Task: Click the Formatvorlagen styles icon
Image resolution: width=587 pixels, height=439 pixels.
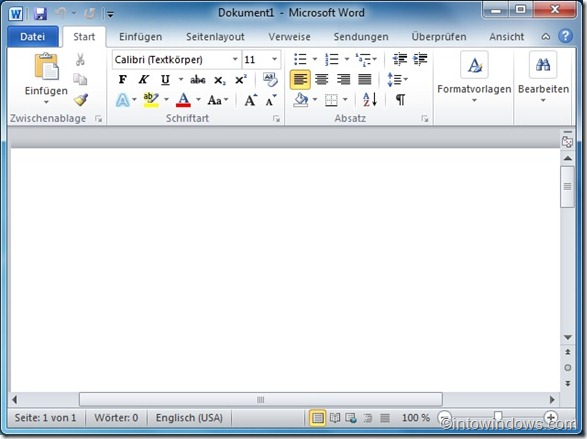Action: [474, 65]
